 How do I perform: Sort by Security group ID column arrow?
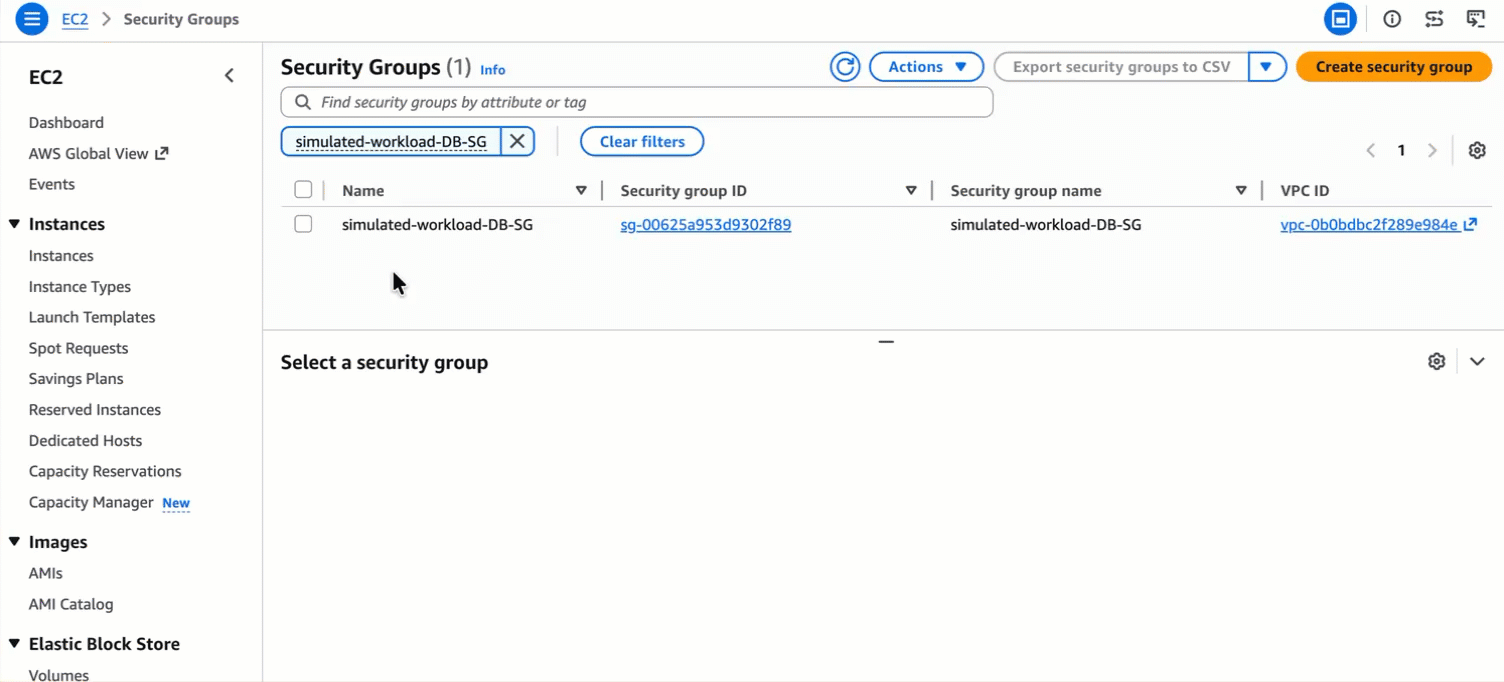coord(911,190)
